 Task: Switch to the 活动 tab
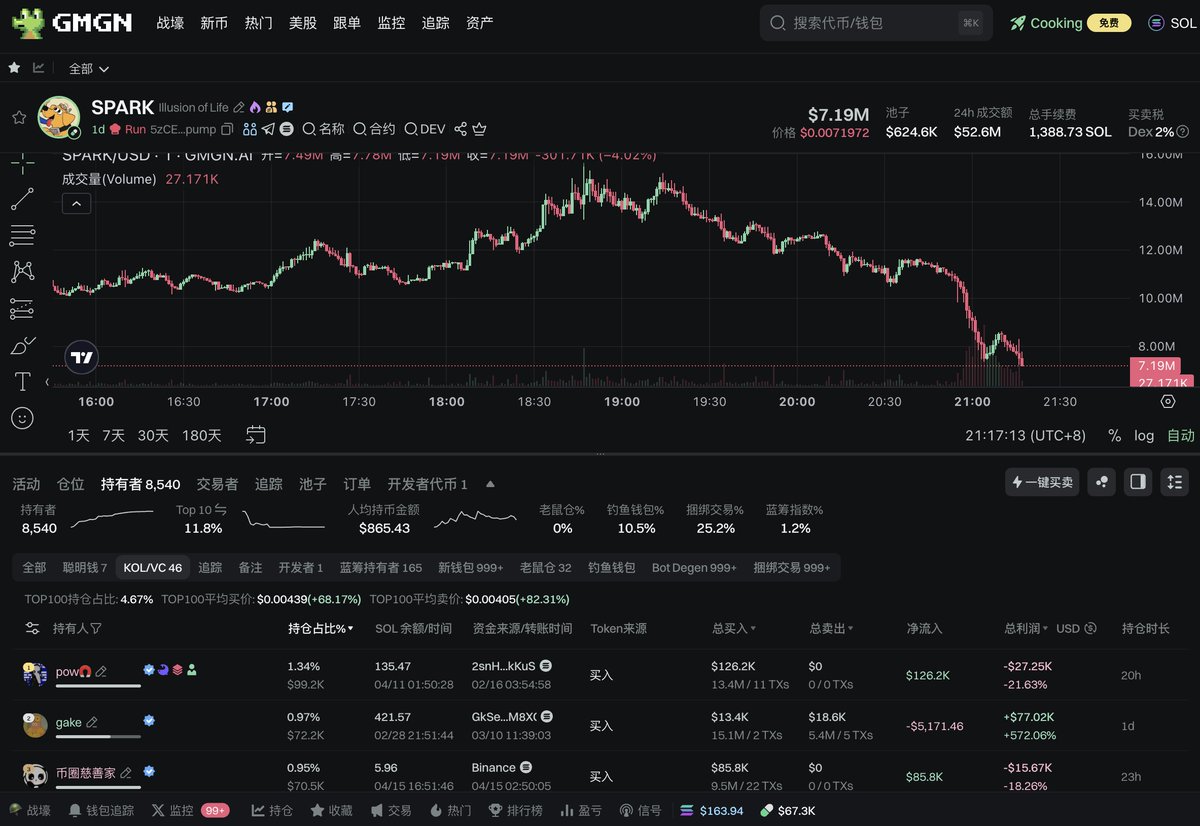point(26,484)
